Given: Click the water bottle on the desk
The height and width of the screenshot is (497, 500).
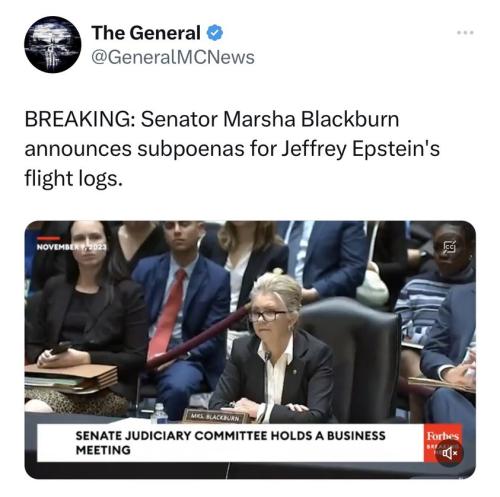Looking at the screenshot, I should pyautogui.click(x=159, y=414).
